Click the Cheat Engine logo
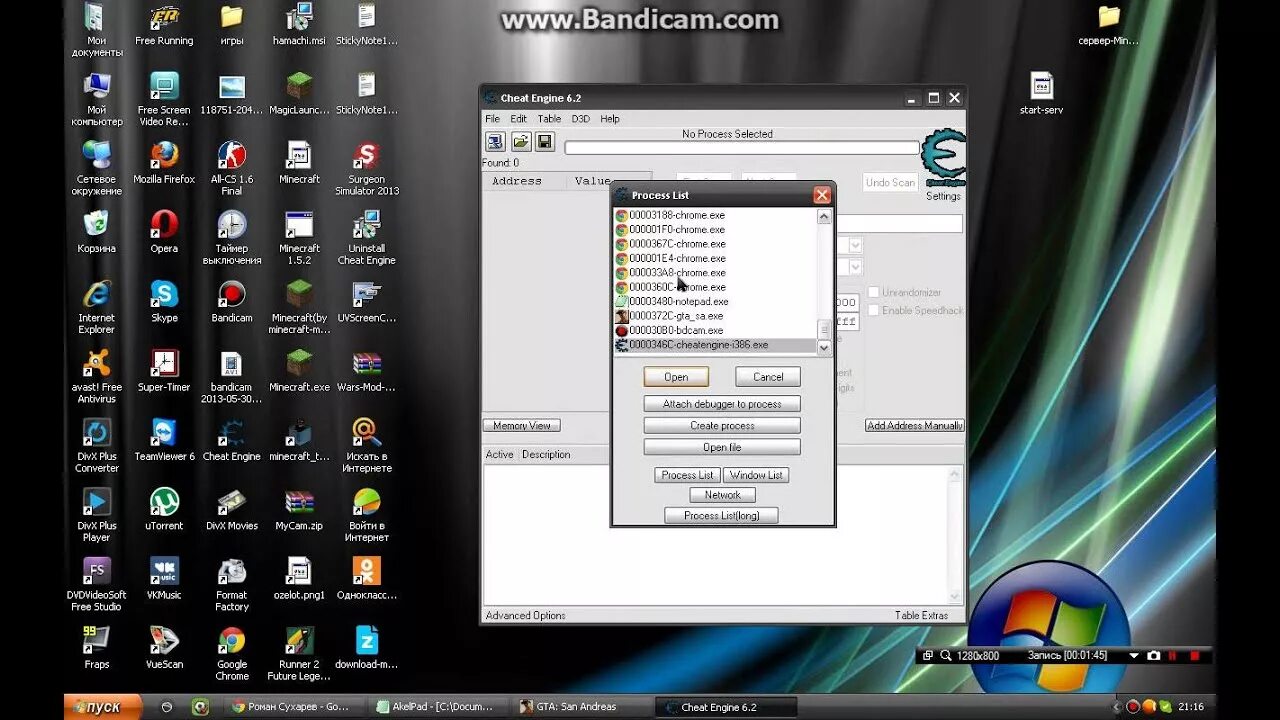The image size is (1280, 720). point(943,158)
